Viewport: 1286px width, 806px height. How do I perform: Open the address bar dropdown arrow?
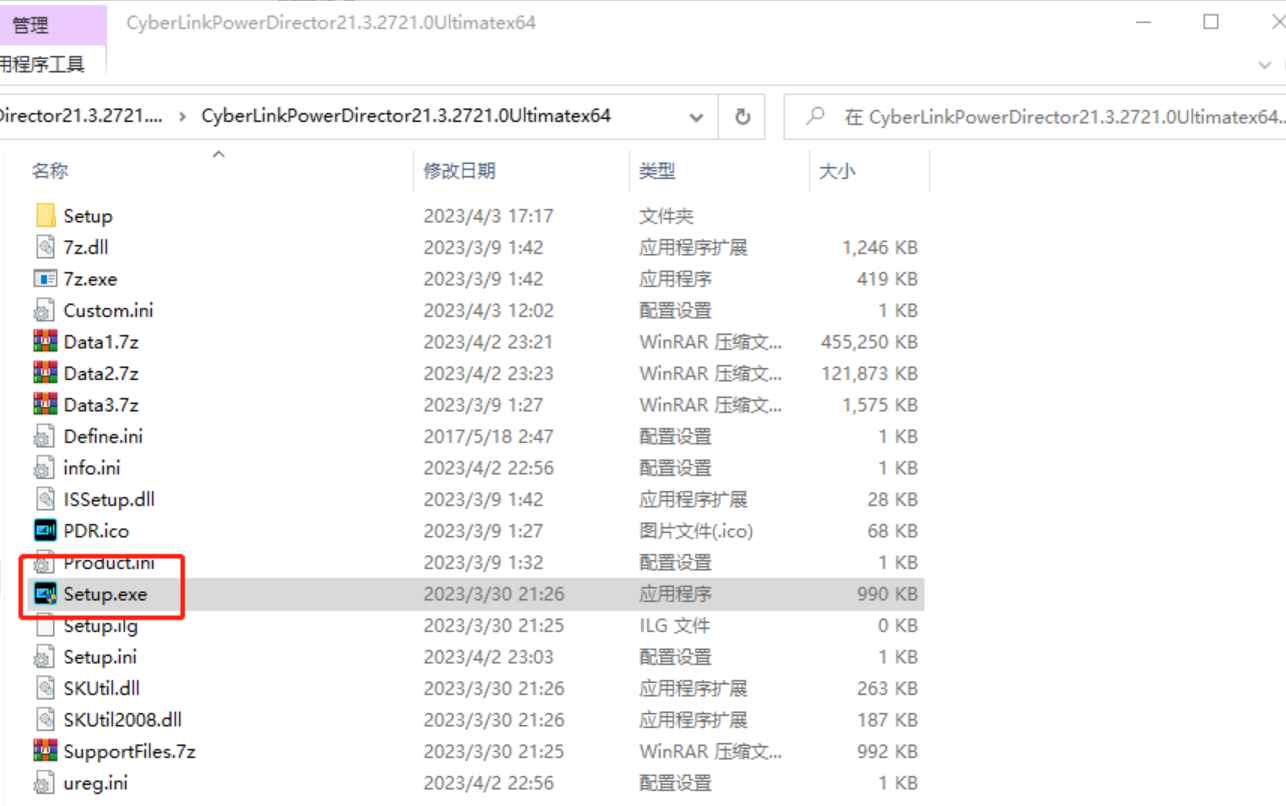point(697,116)
